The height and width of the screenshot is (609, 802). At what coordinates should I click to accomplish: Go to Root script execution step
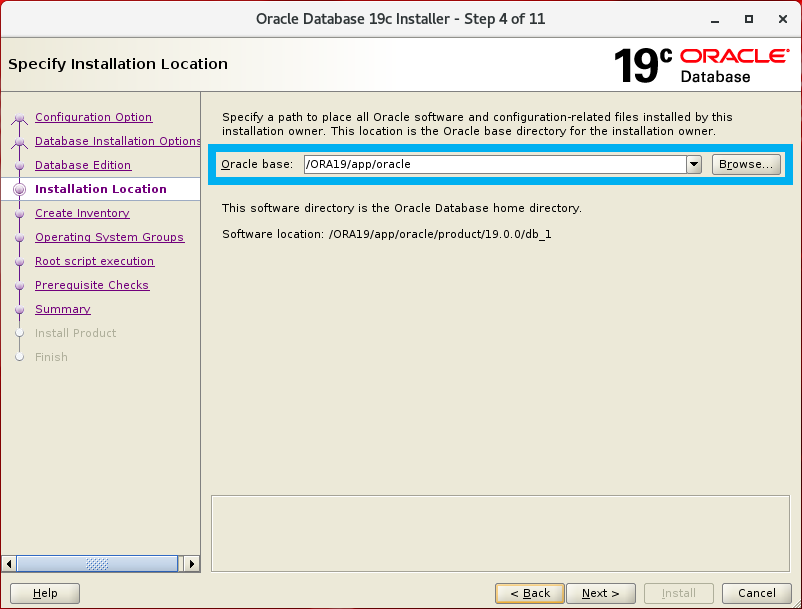(95, 261)
